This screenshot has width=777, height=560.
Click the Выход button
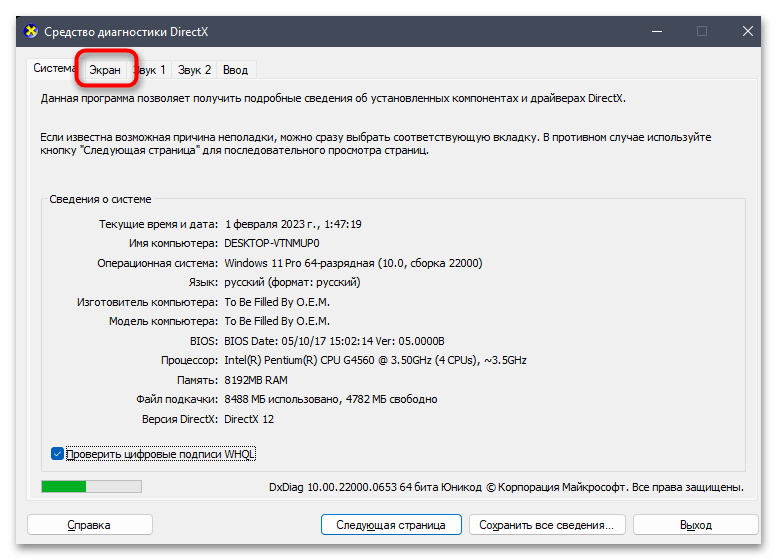pos(696,525)
